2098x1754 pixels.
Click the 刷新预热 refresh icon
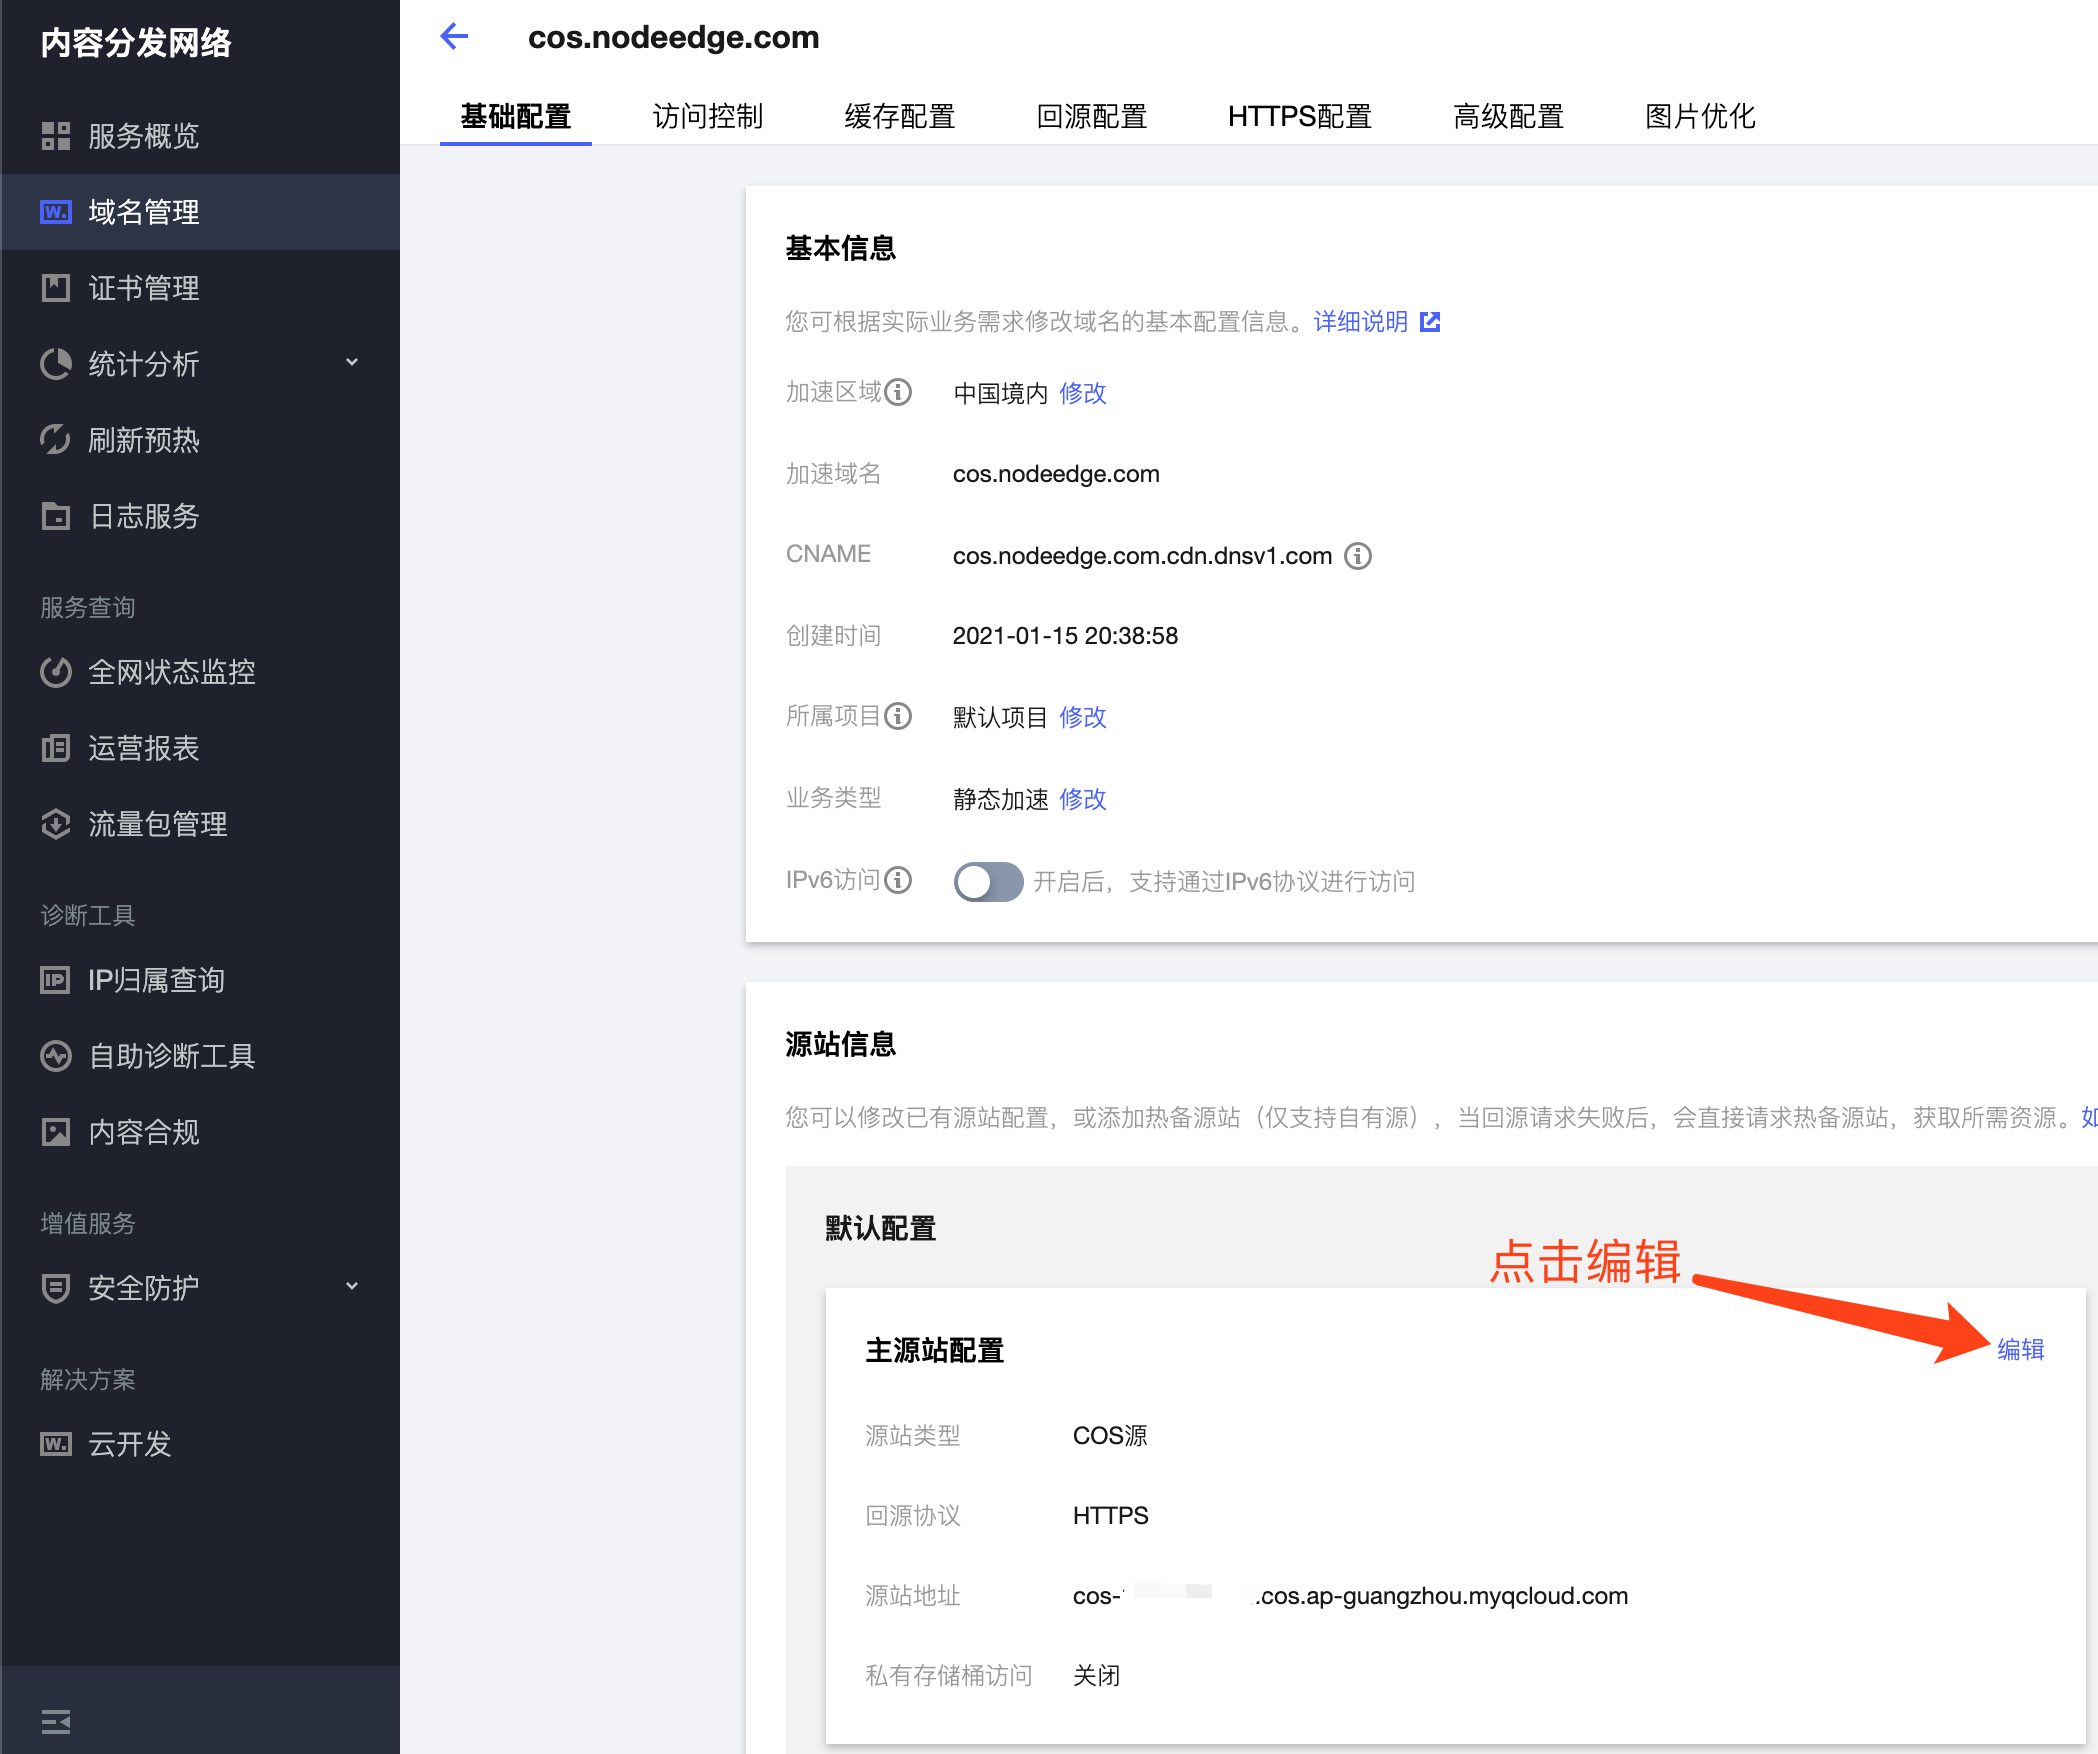click(56, 440)
